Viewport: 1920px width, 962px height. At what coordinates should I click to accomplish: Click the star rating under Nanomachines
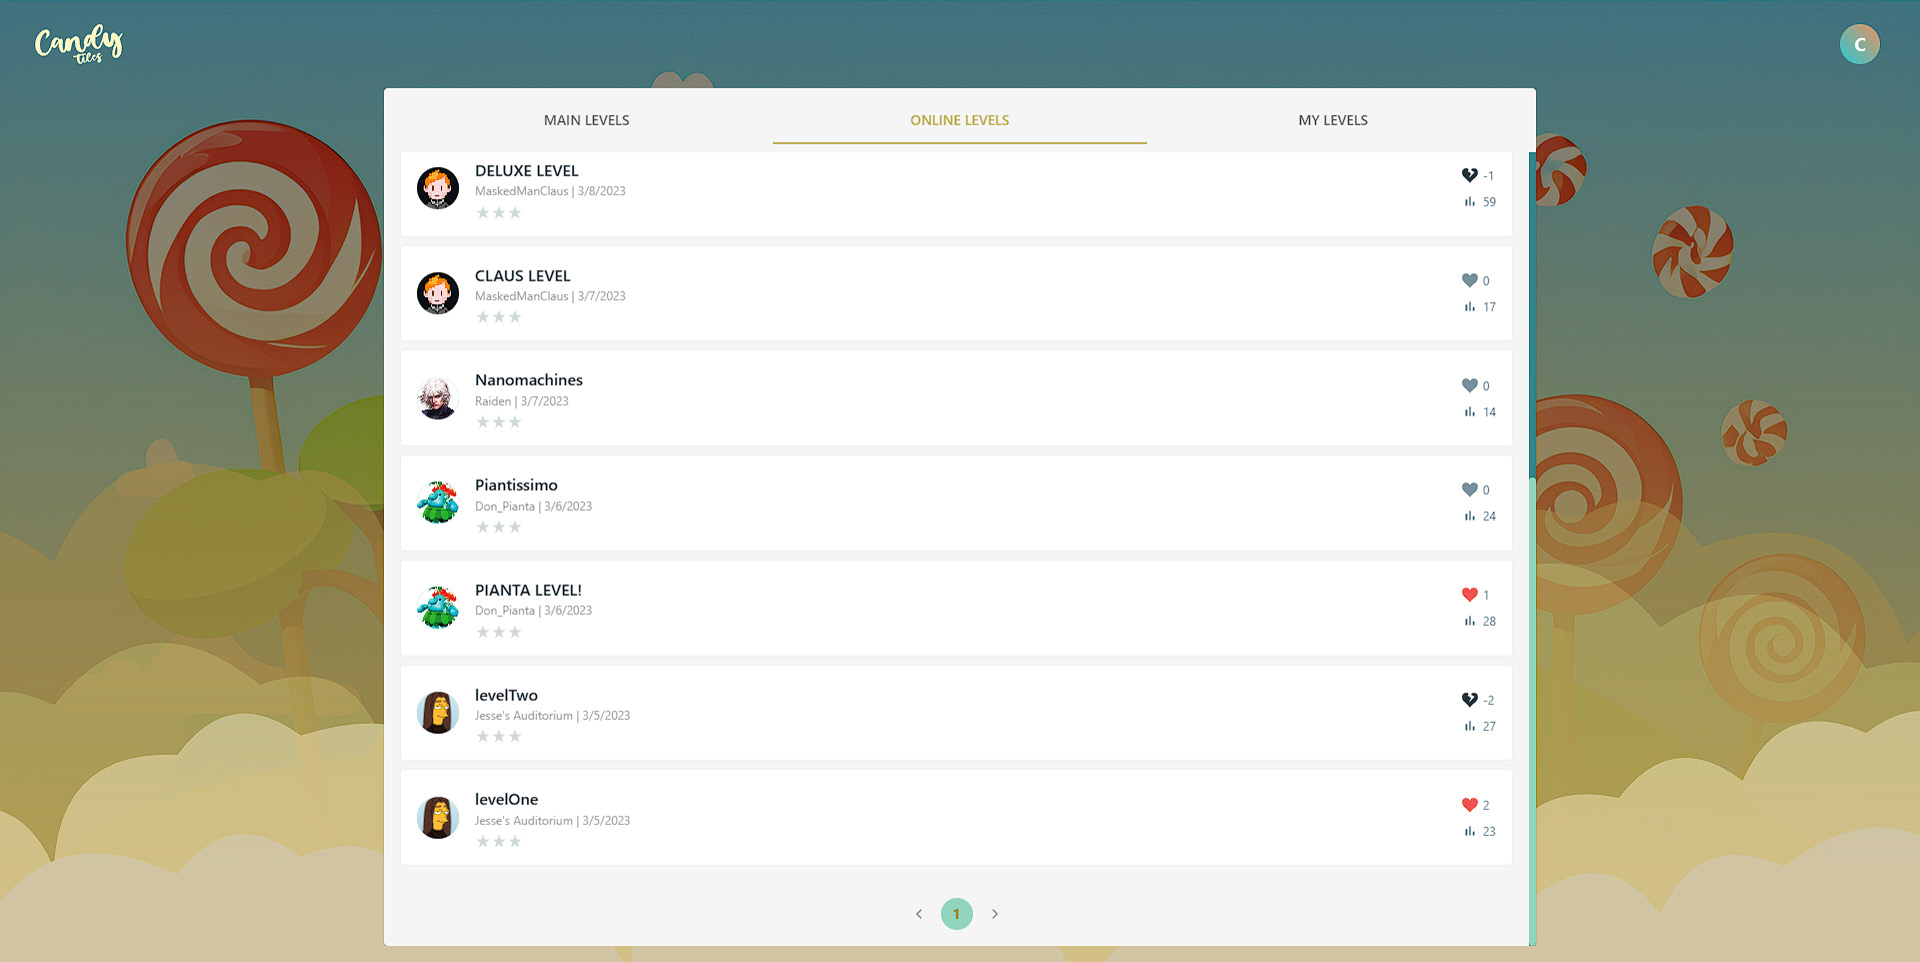(x=499, y=422)
